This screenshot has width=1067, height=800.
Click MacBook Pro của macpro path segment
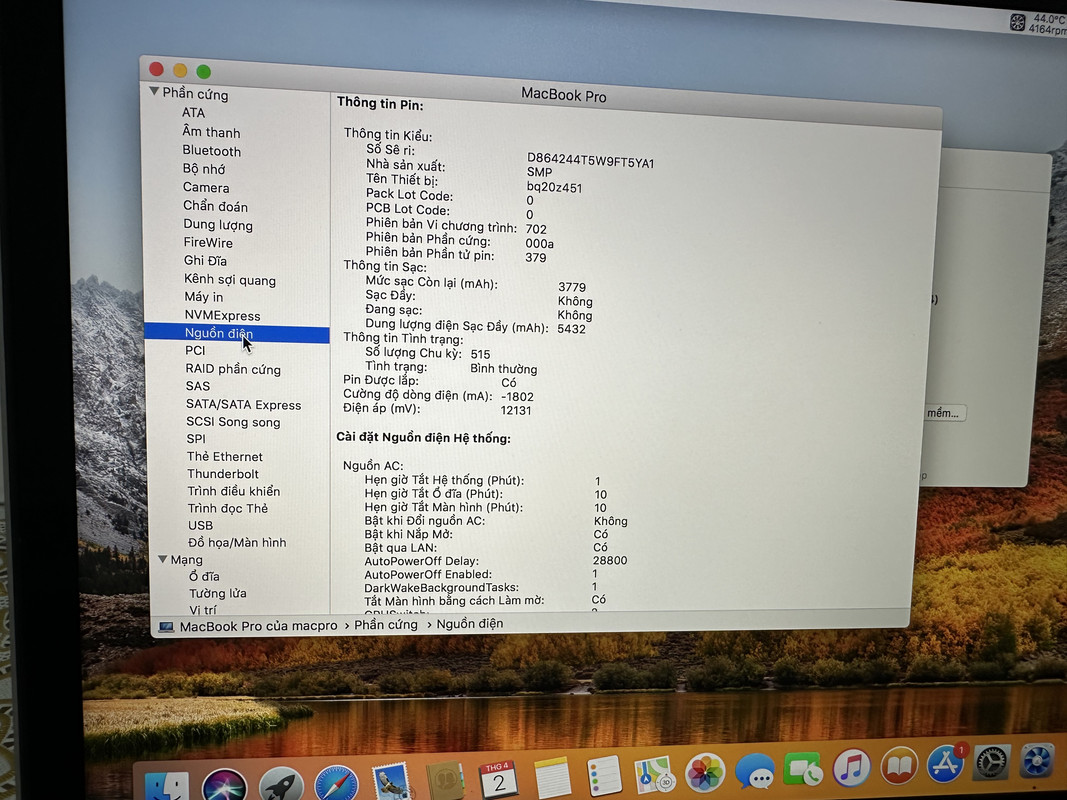tap(258, 626)
